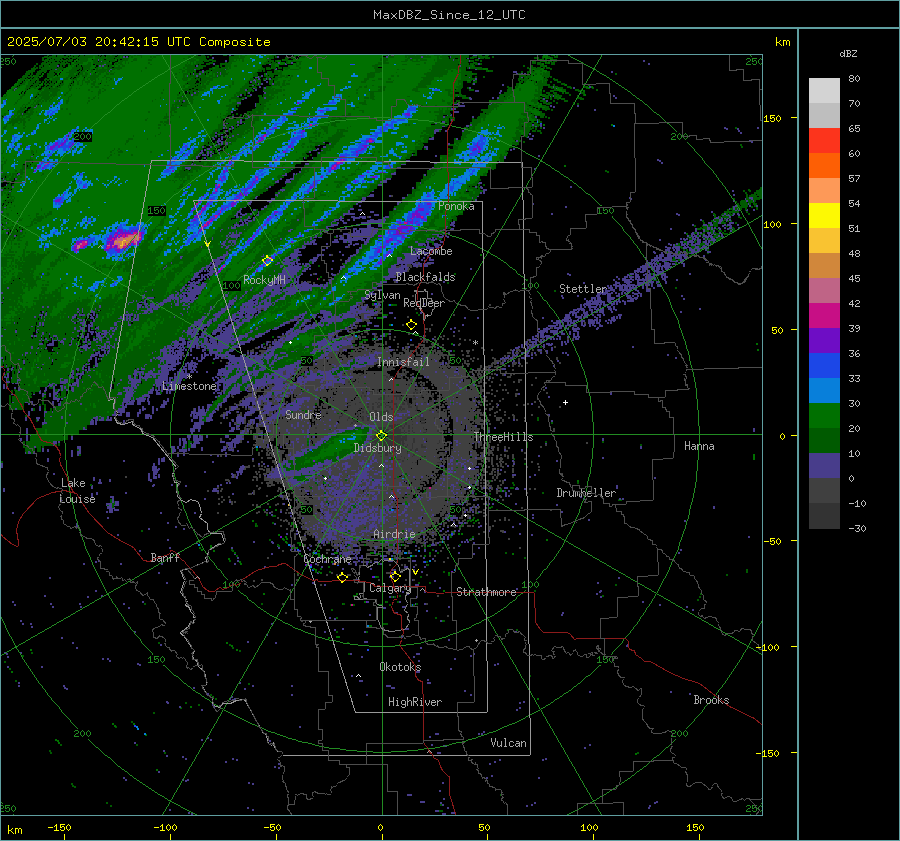
Task: Pick the bright green 20-30 dBZ legend swatch
Action: 824,416
